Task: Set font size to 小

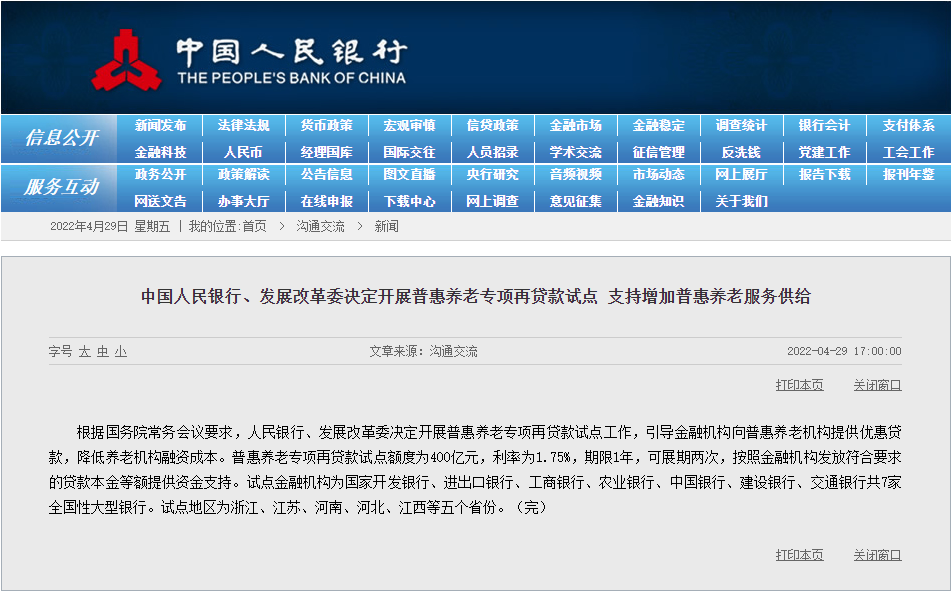Action: (x=121, y=352)
